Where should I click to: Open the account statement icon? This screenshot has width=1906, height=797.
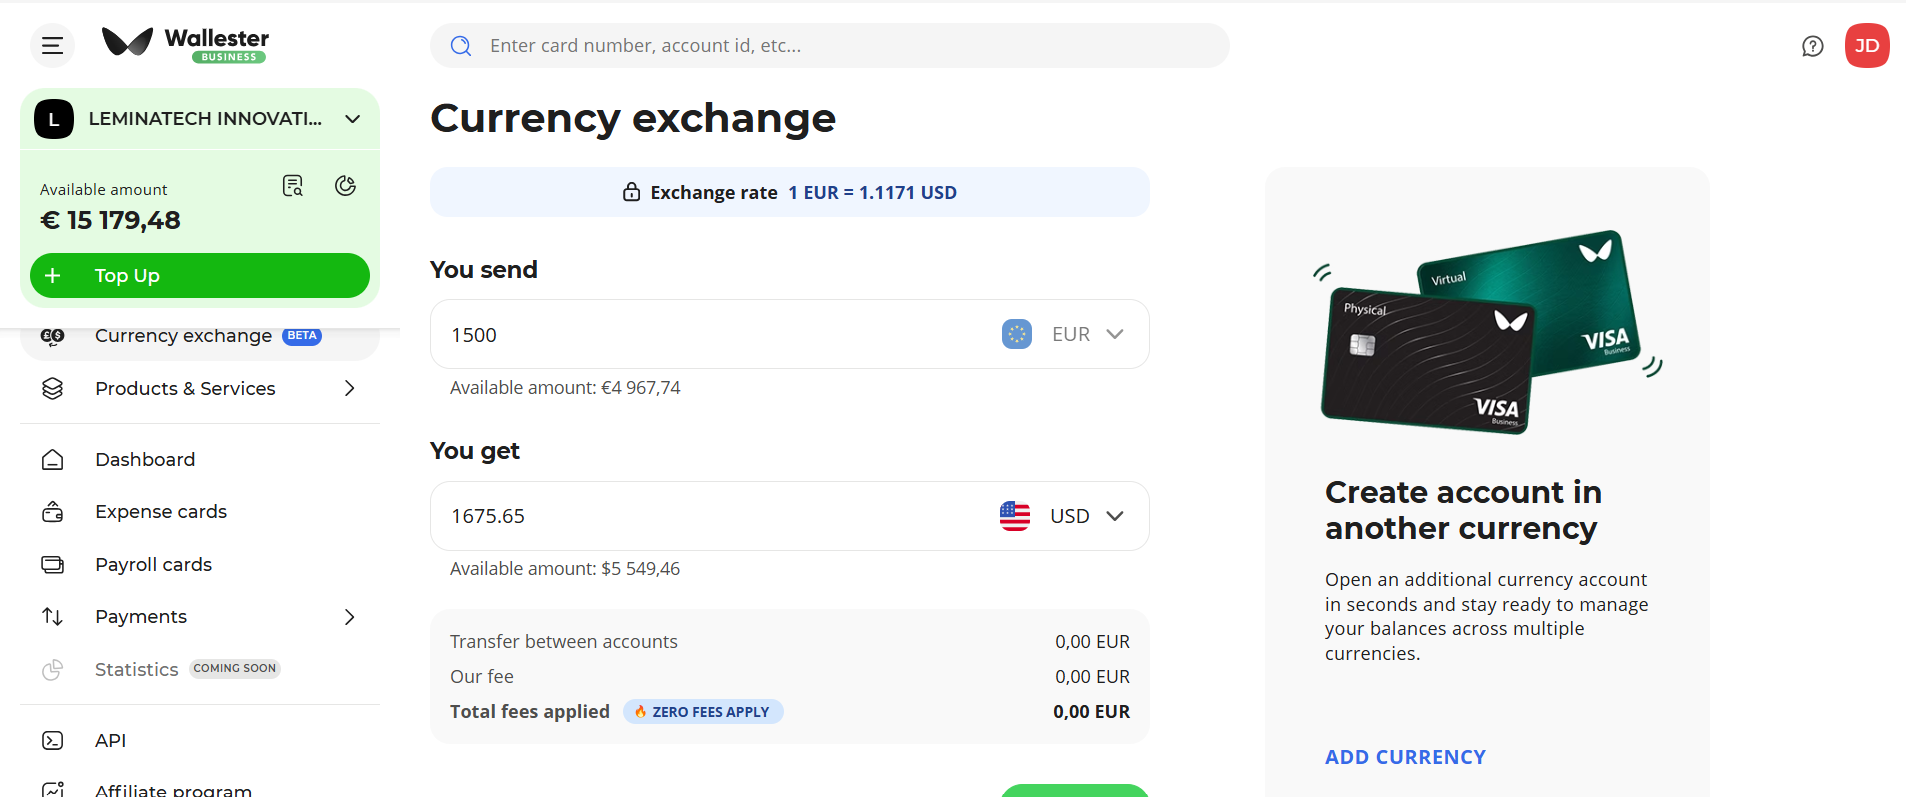292,186
